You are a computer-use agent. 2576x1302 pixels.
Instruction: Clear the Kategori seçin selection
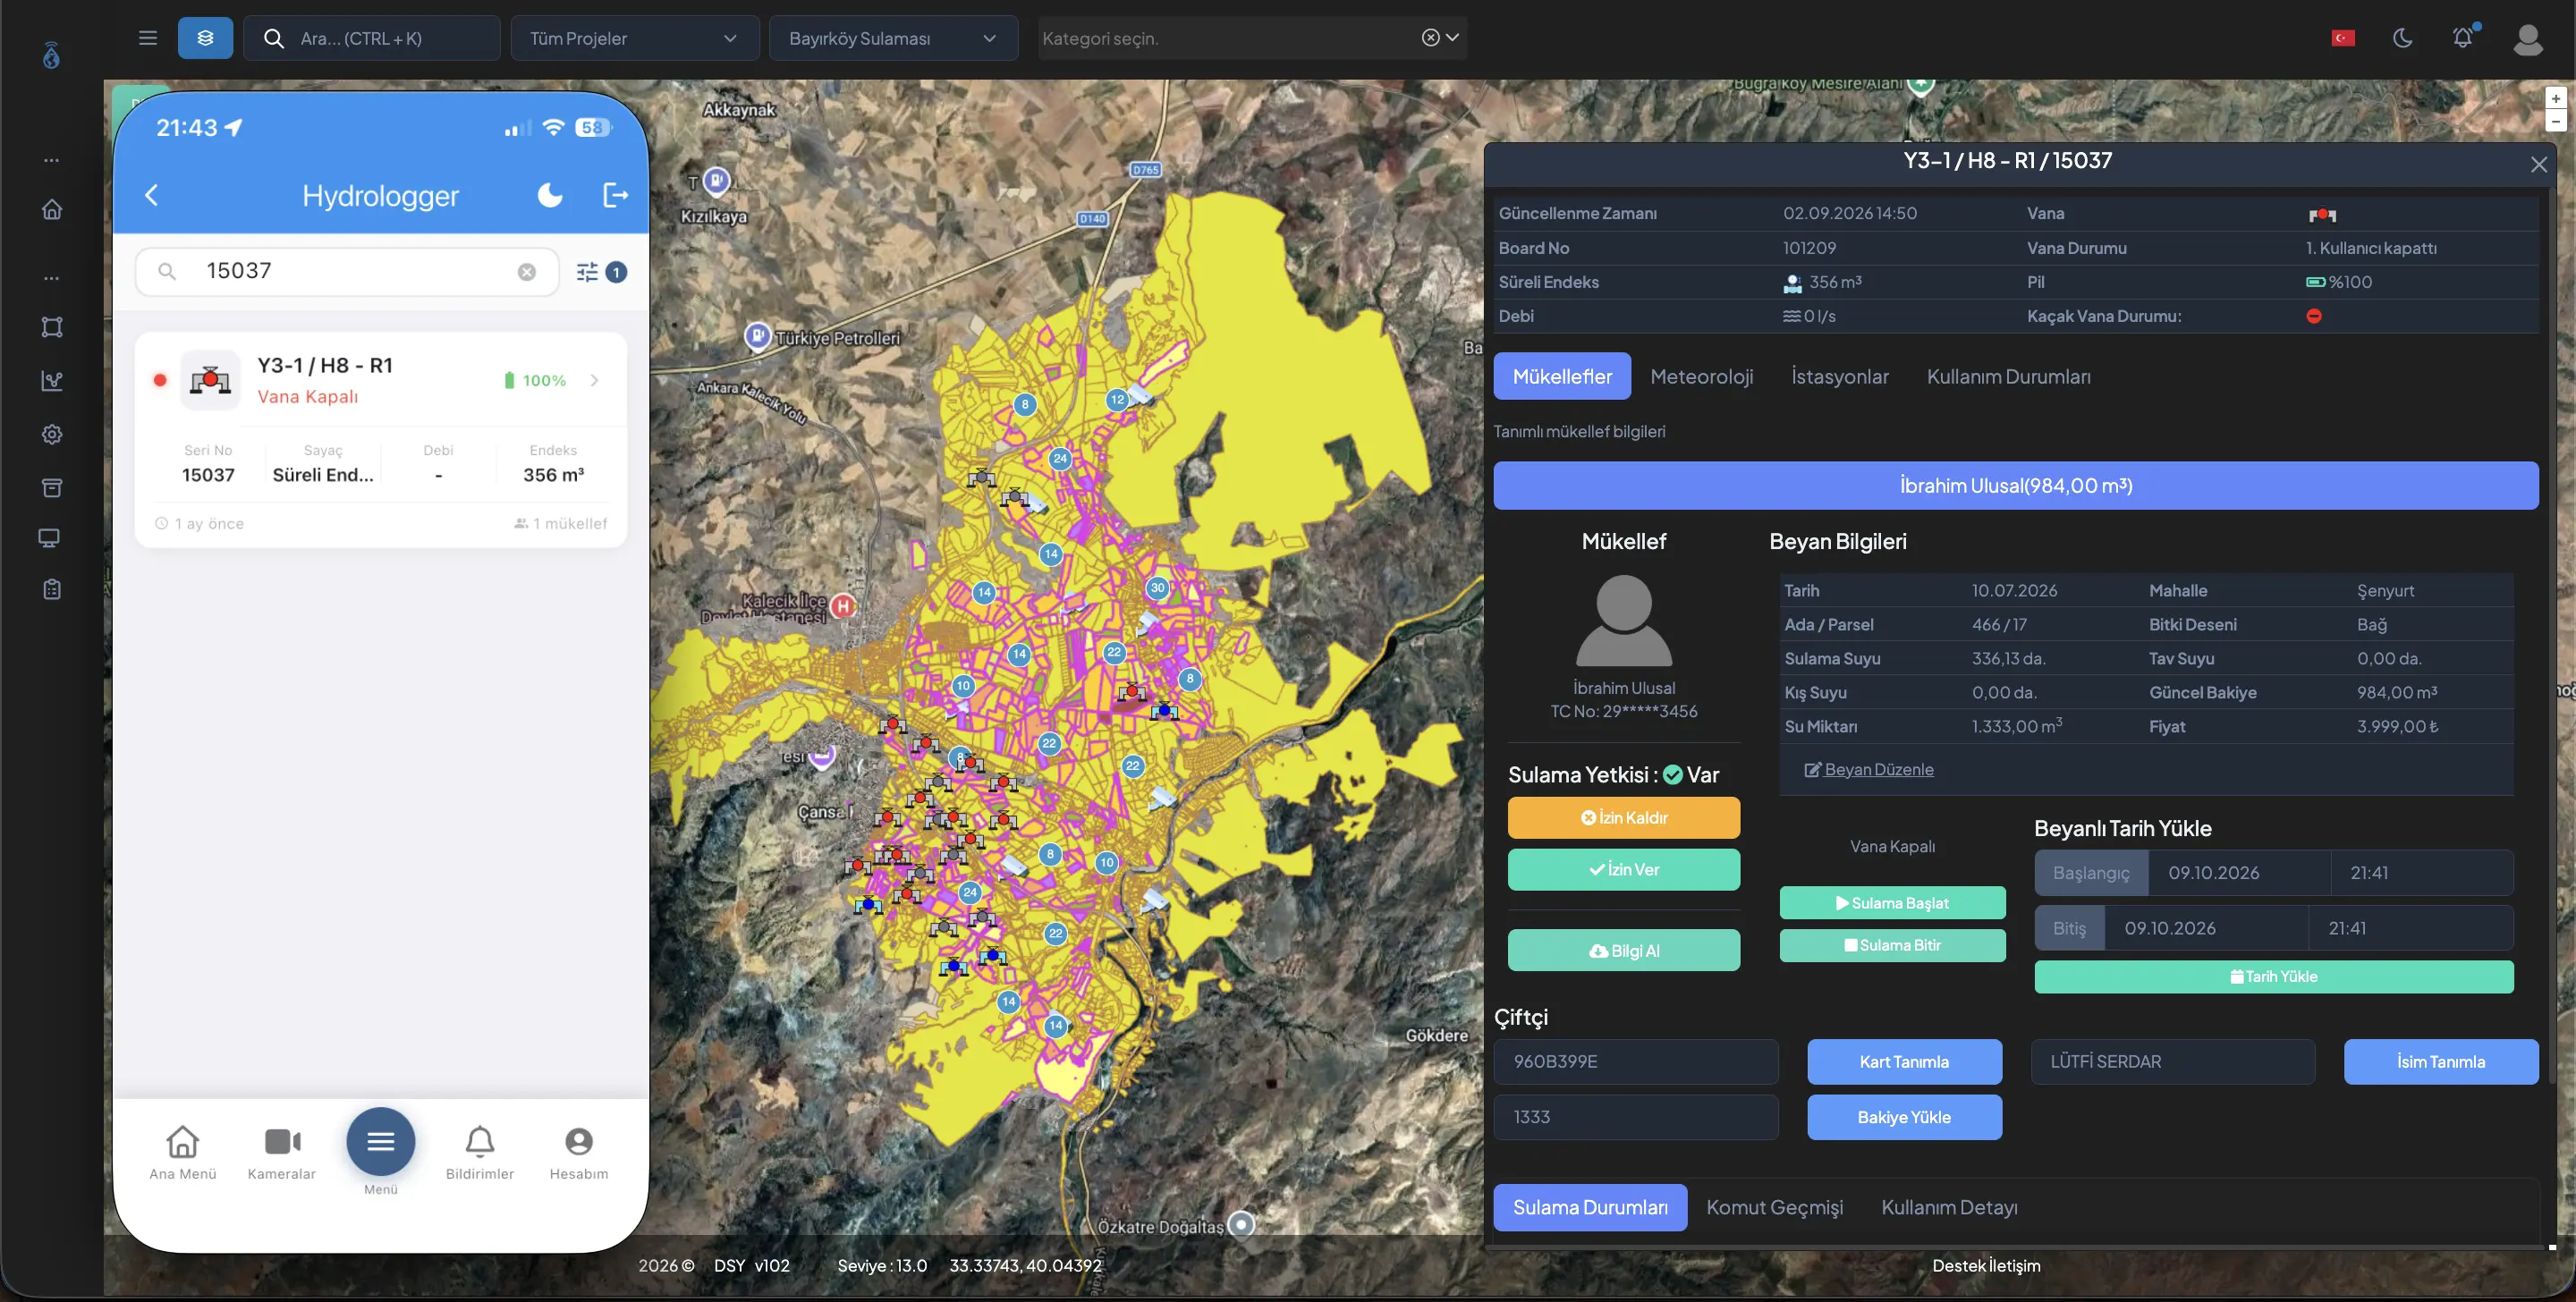click(1430, 37)
